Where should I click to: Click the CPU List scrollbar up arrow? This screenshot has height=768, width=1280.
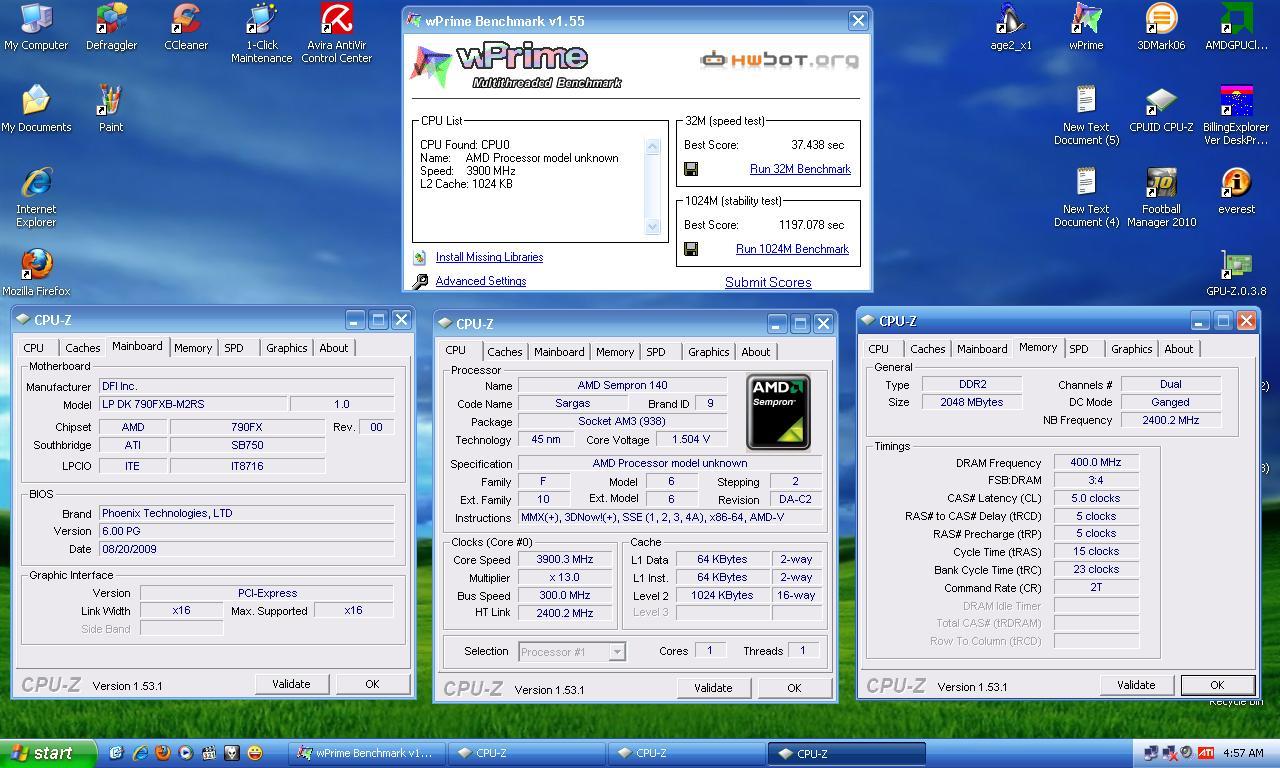pos(653,146)
